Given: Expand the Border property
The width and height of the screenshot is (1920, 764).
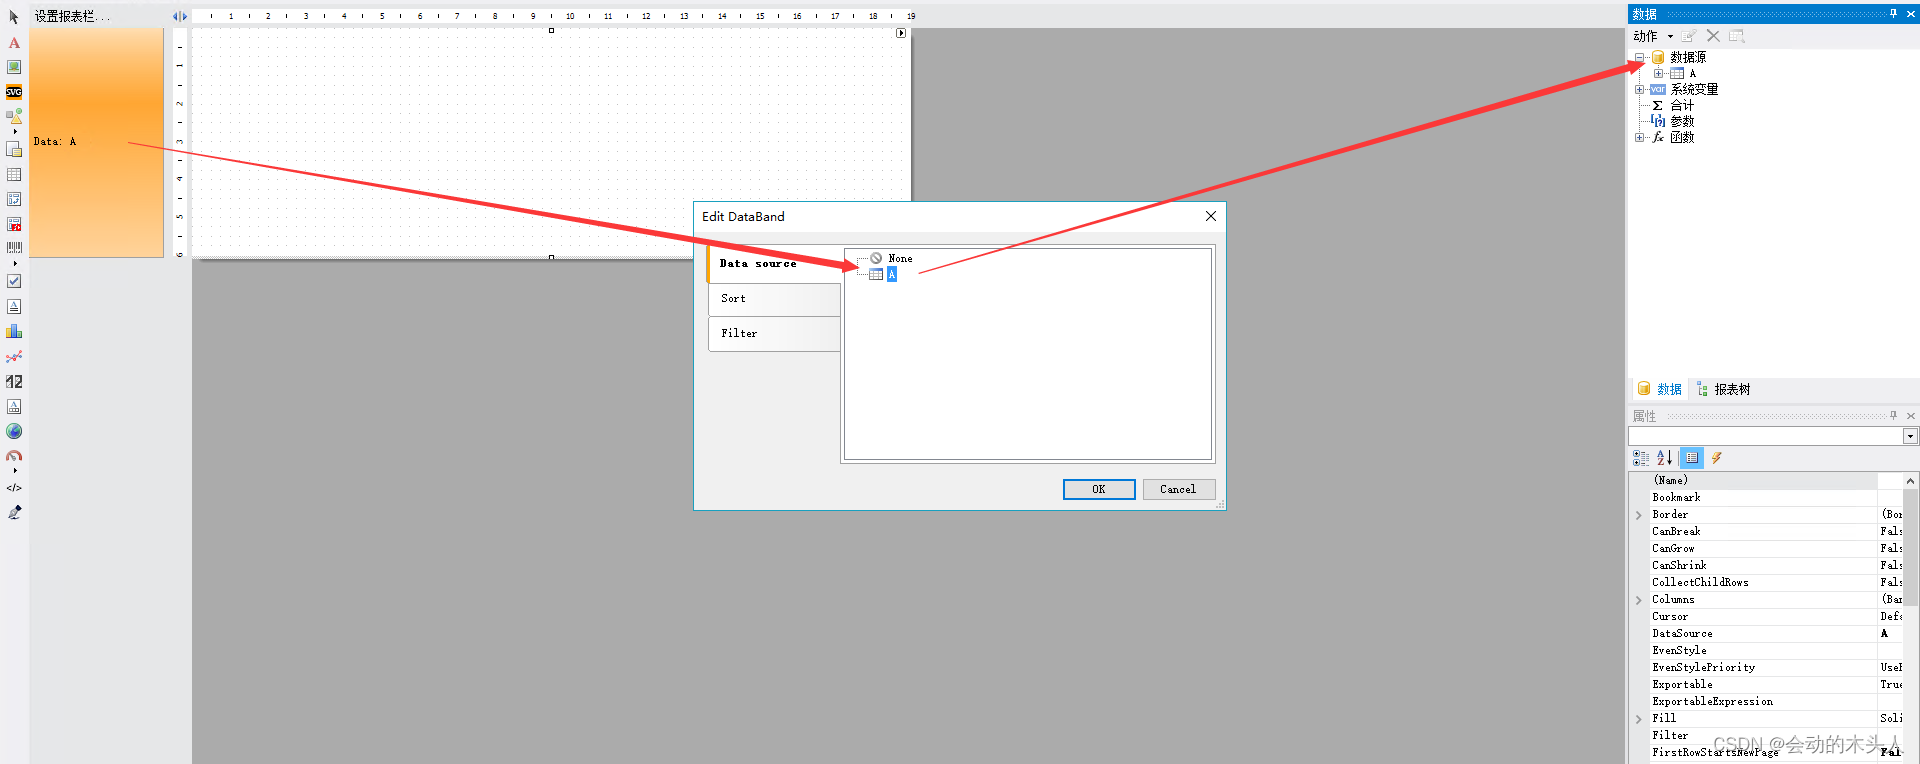Looking at the screenshot, I should [x=1639, y=516].
